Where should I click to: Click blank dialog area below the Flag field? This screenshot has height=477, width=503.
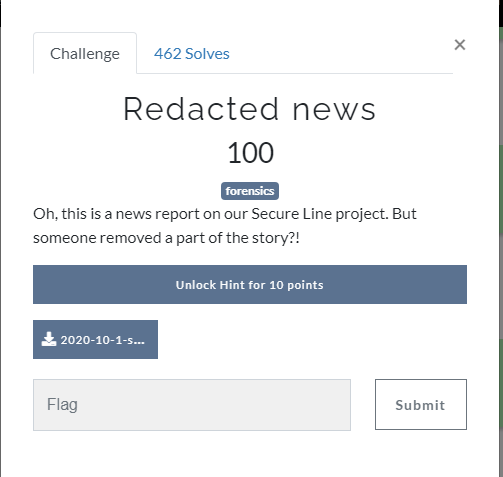tap(250, 453)
